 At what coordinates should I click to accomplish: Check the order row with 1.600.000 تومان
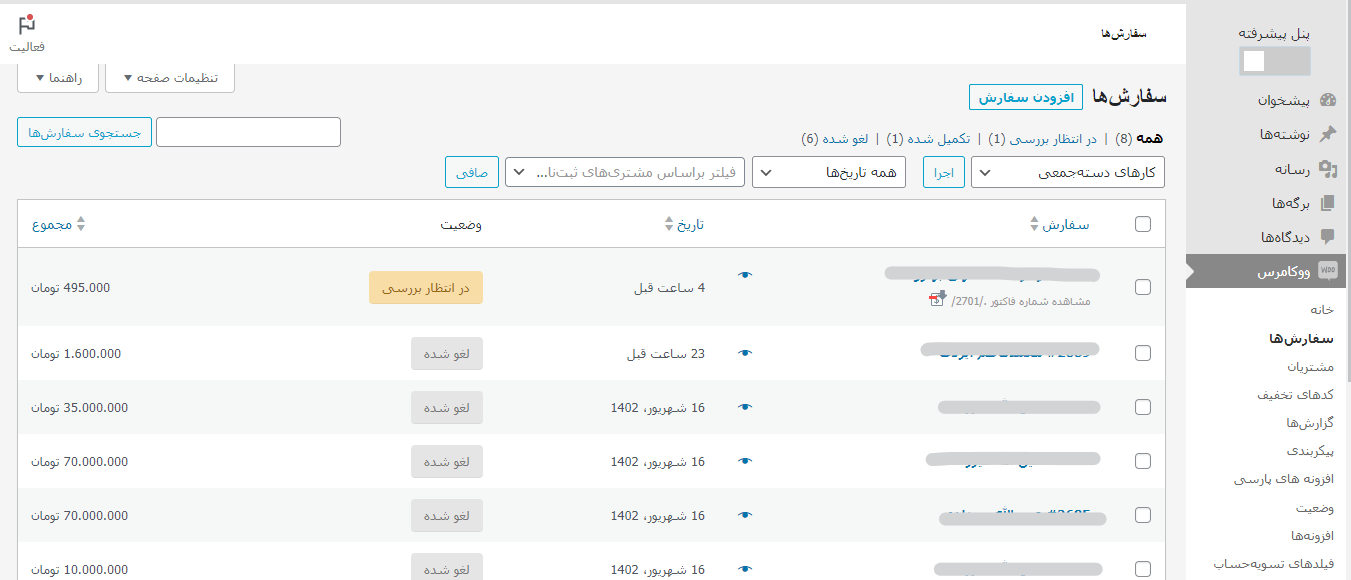tap(1143, 353)
